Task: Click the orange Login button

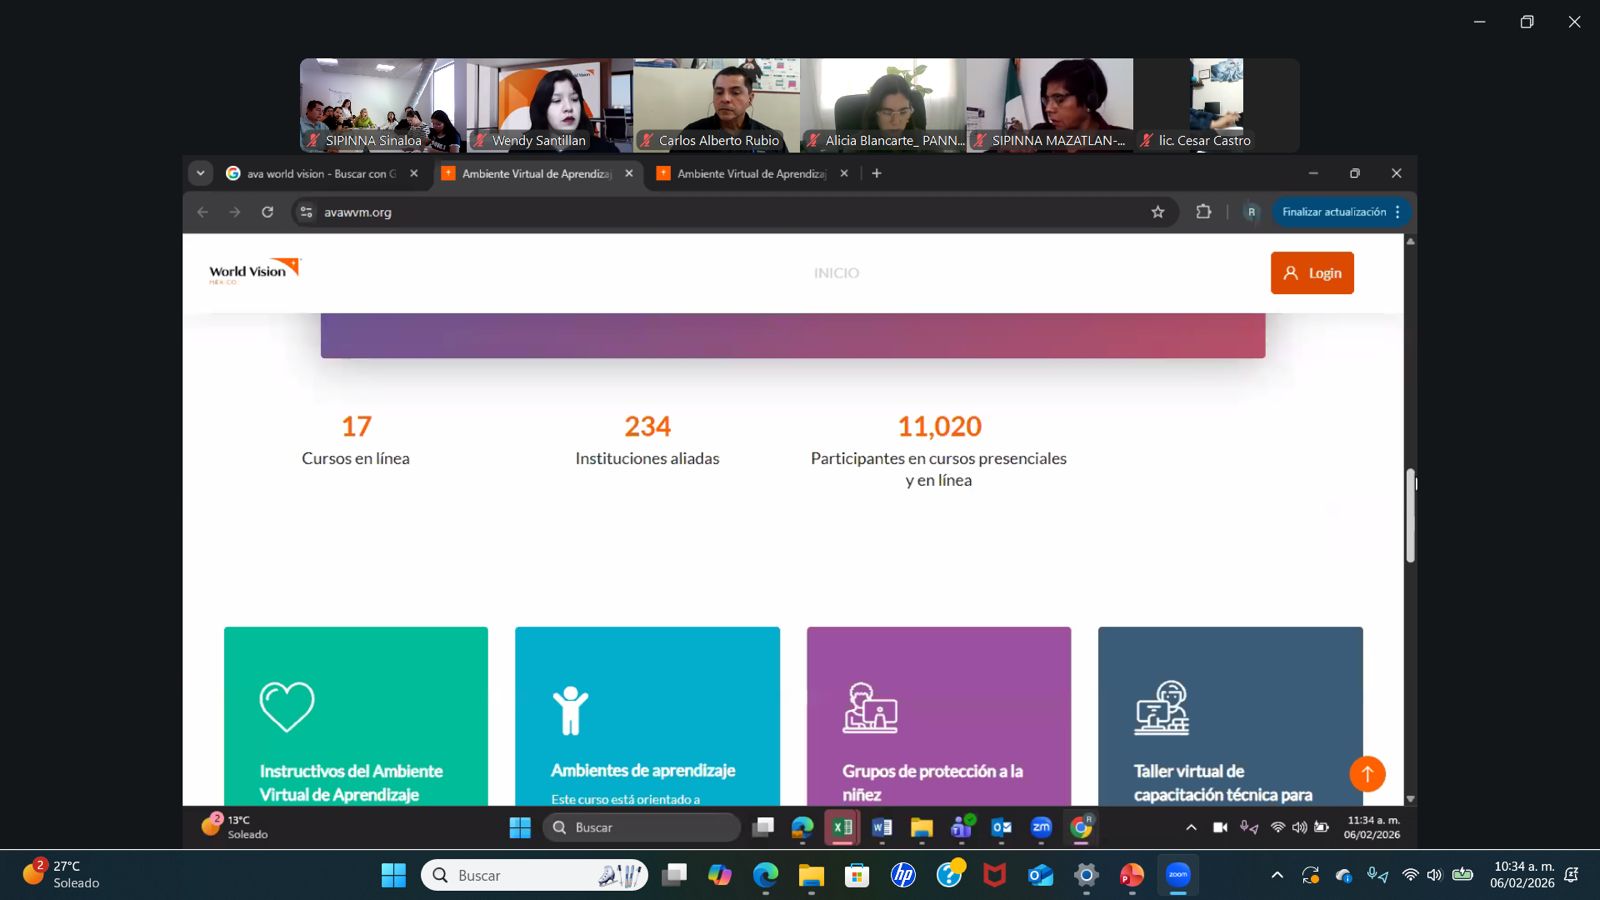Action: click(x=1312, y=273)
